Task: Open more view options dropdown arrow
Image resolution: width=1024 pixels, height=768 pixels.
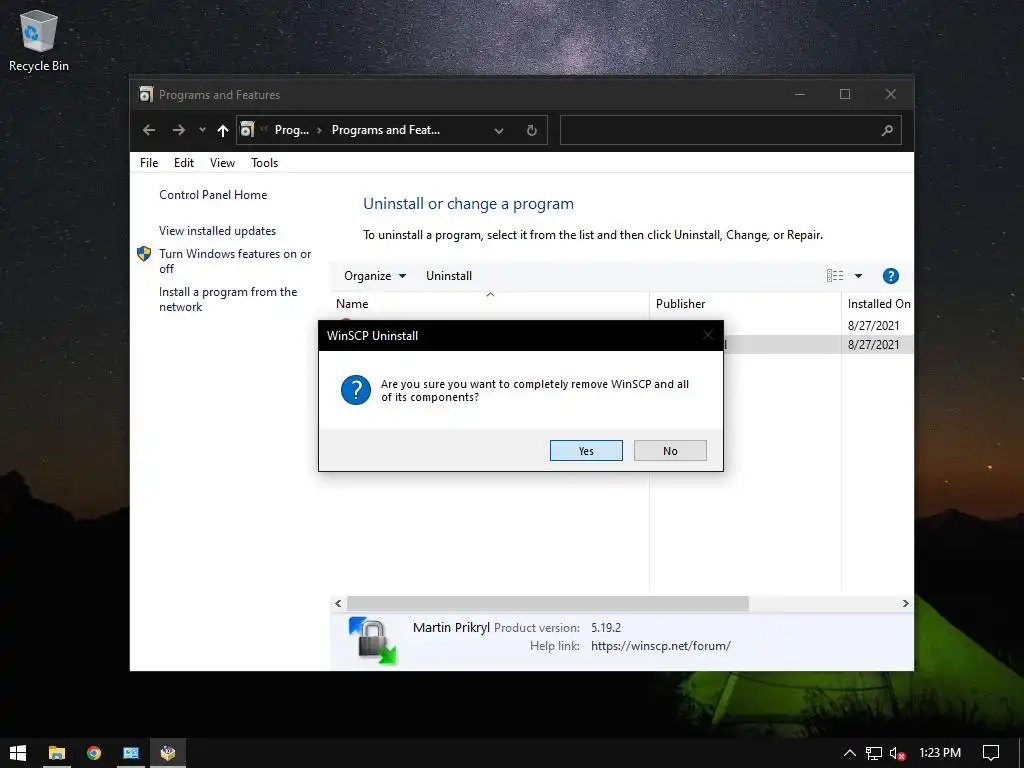Action: coord(859,276)
